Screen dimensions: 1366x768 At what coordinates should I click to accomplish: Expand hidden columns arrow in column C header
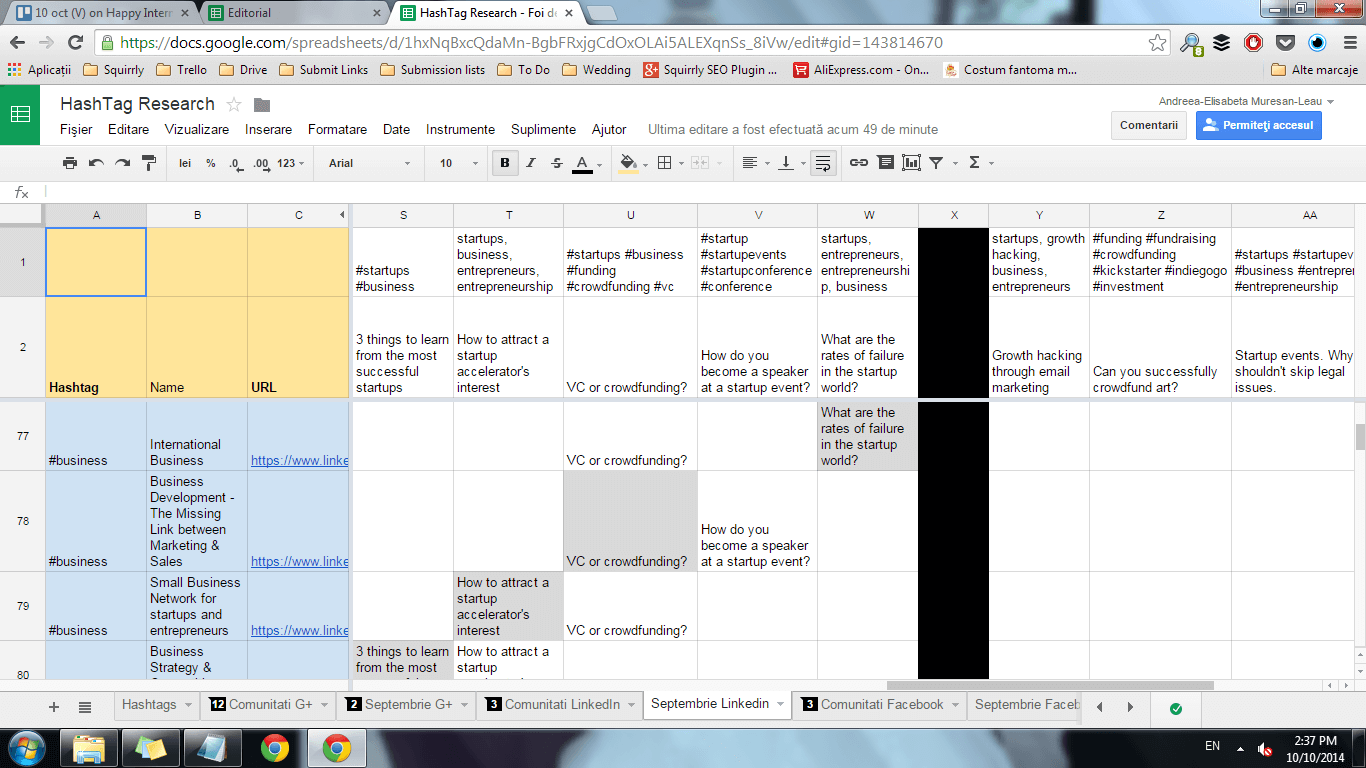342,215
